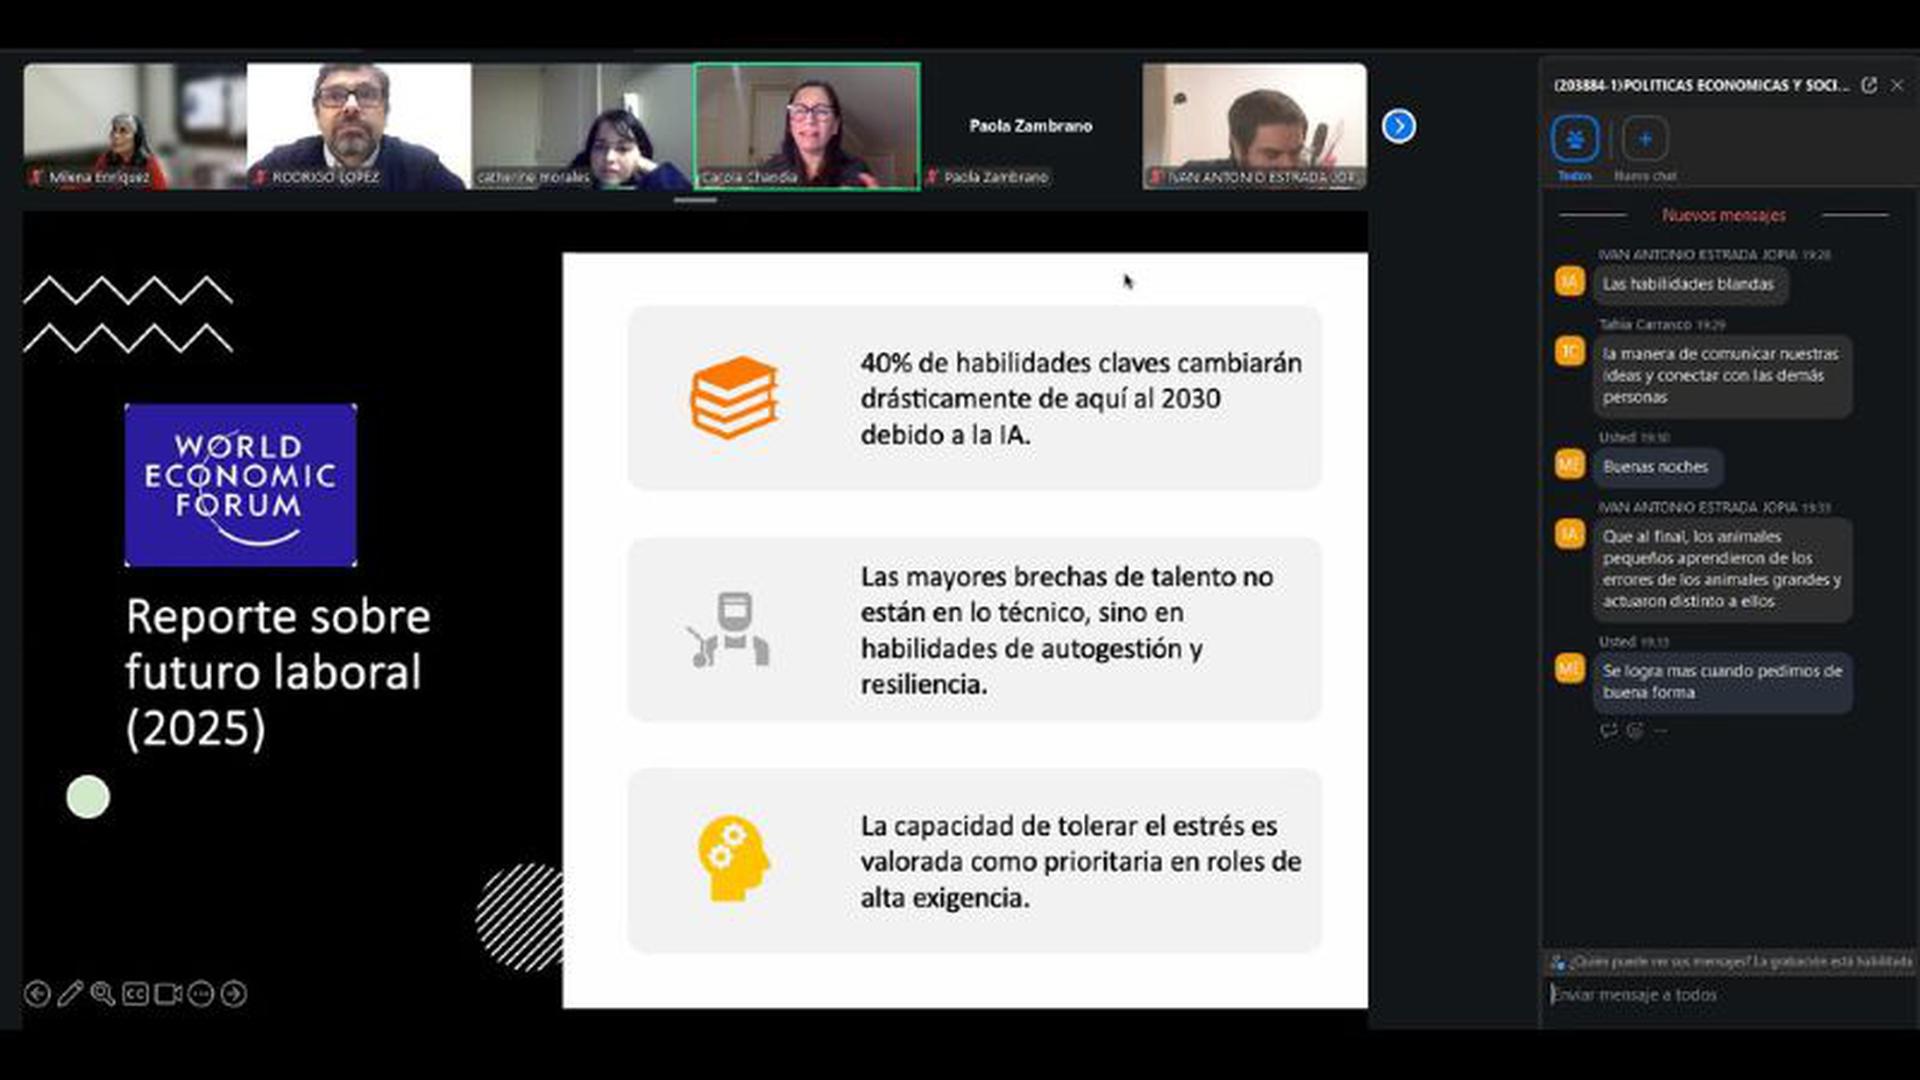Select IVAN ANTONIO ESTRADA's video thumbnail

1254,126
